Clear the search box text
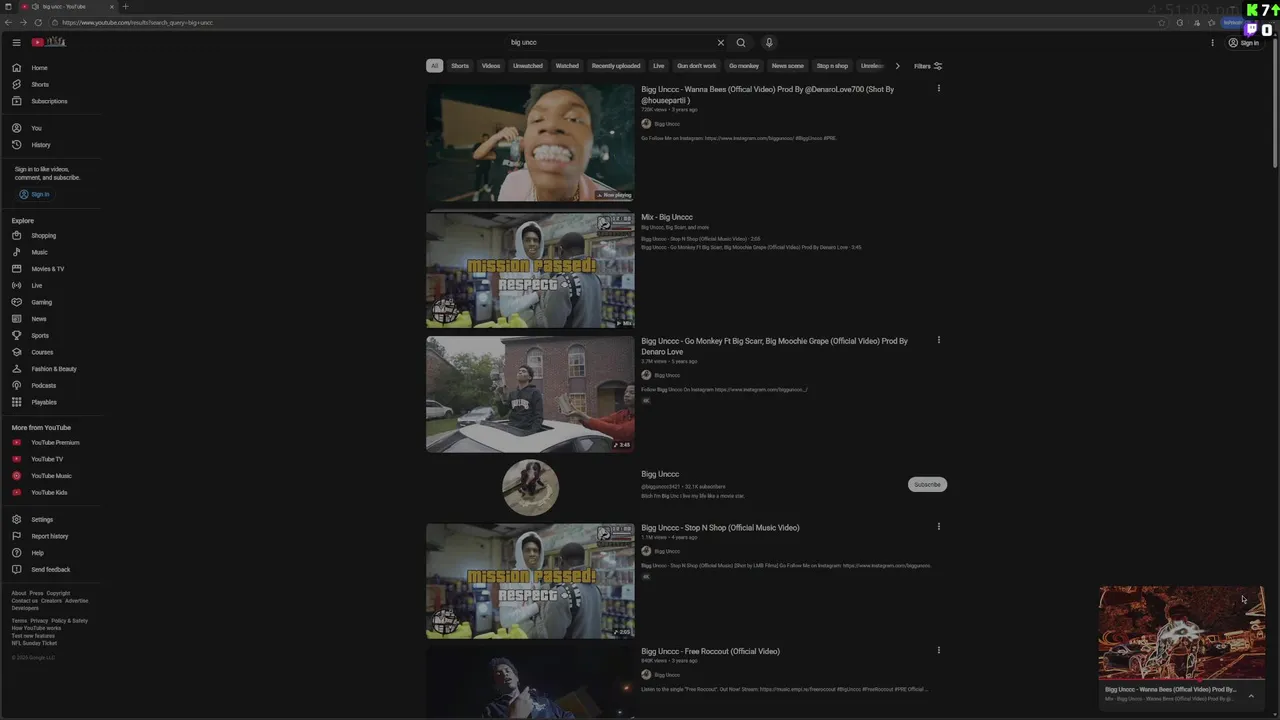Viewport: 1280px width, 720px height. 720,42
